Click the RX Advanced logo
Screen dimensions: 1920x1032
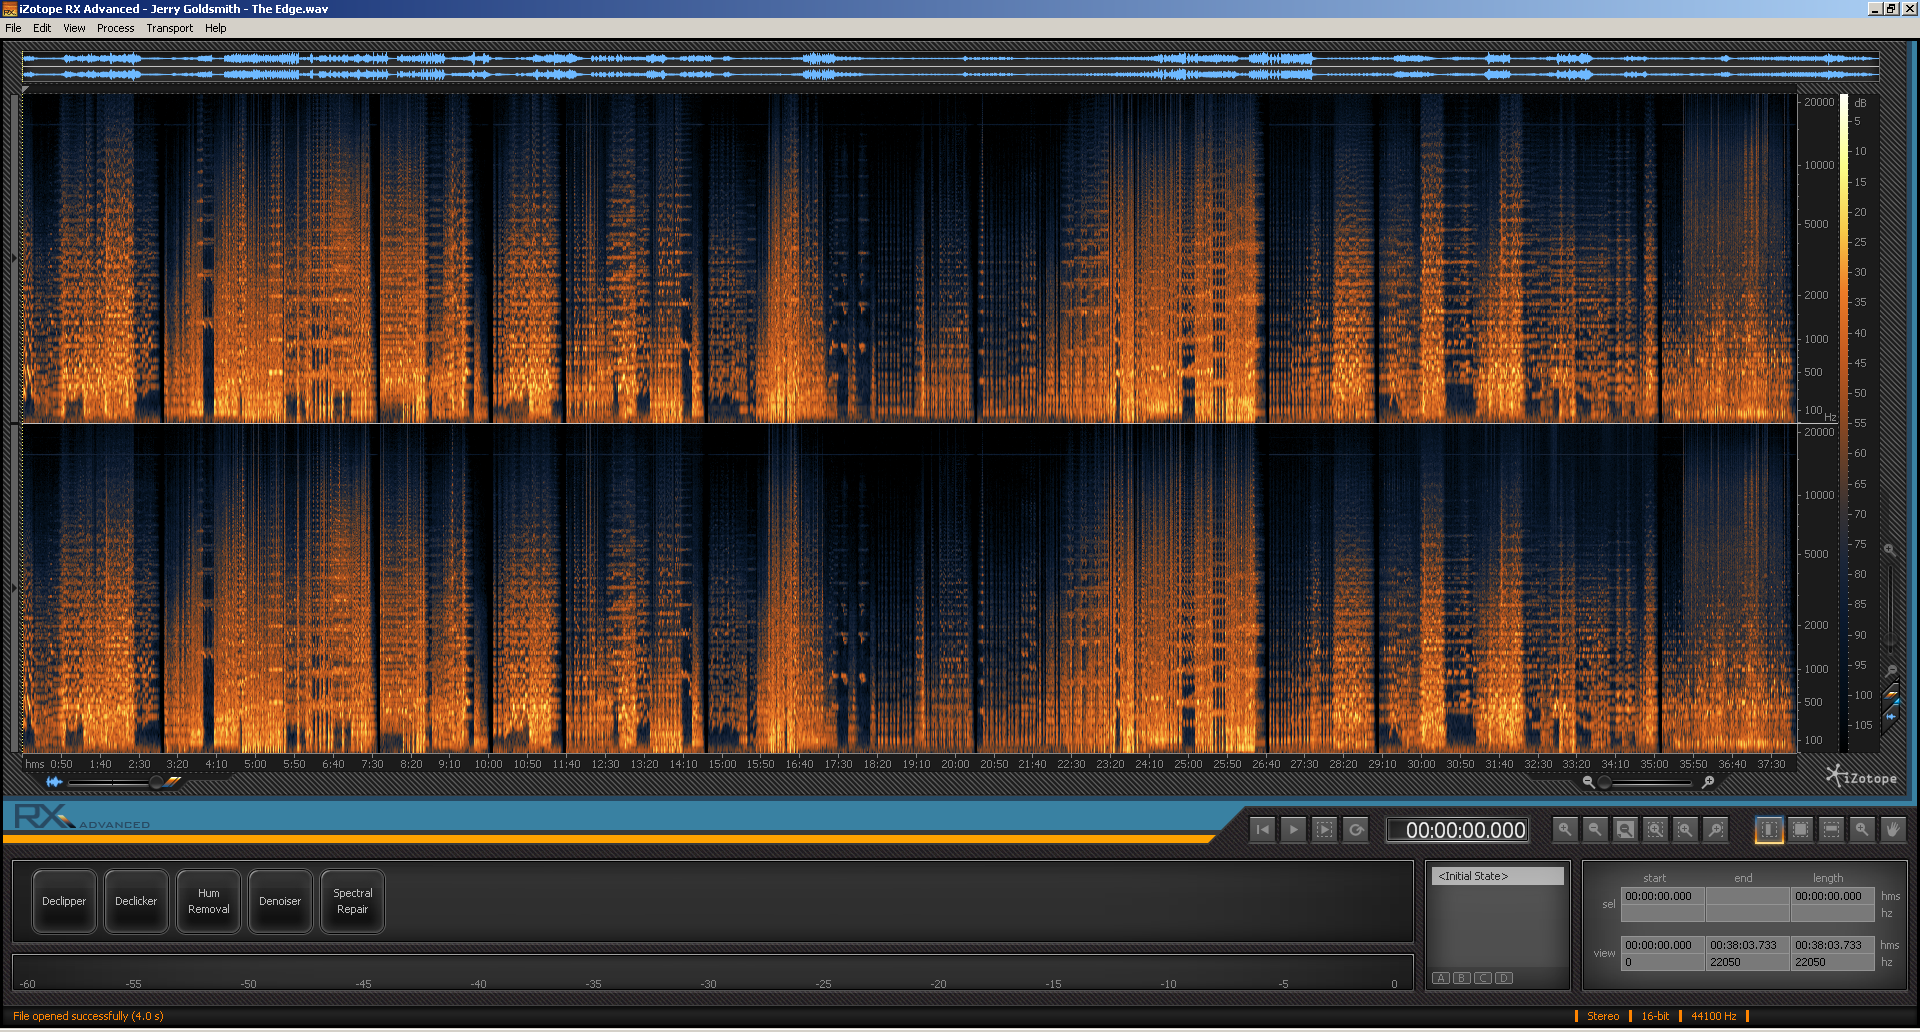(82, 817)
